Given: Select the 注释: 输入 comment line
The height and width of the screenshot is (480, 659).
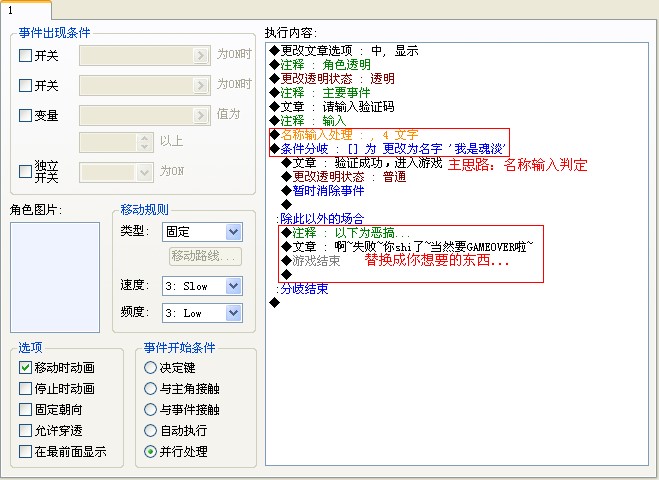Looking at the screenshot, I should point(308,121).
